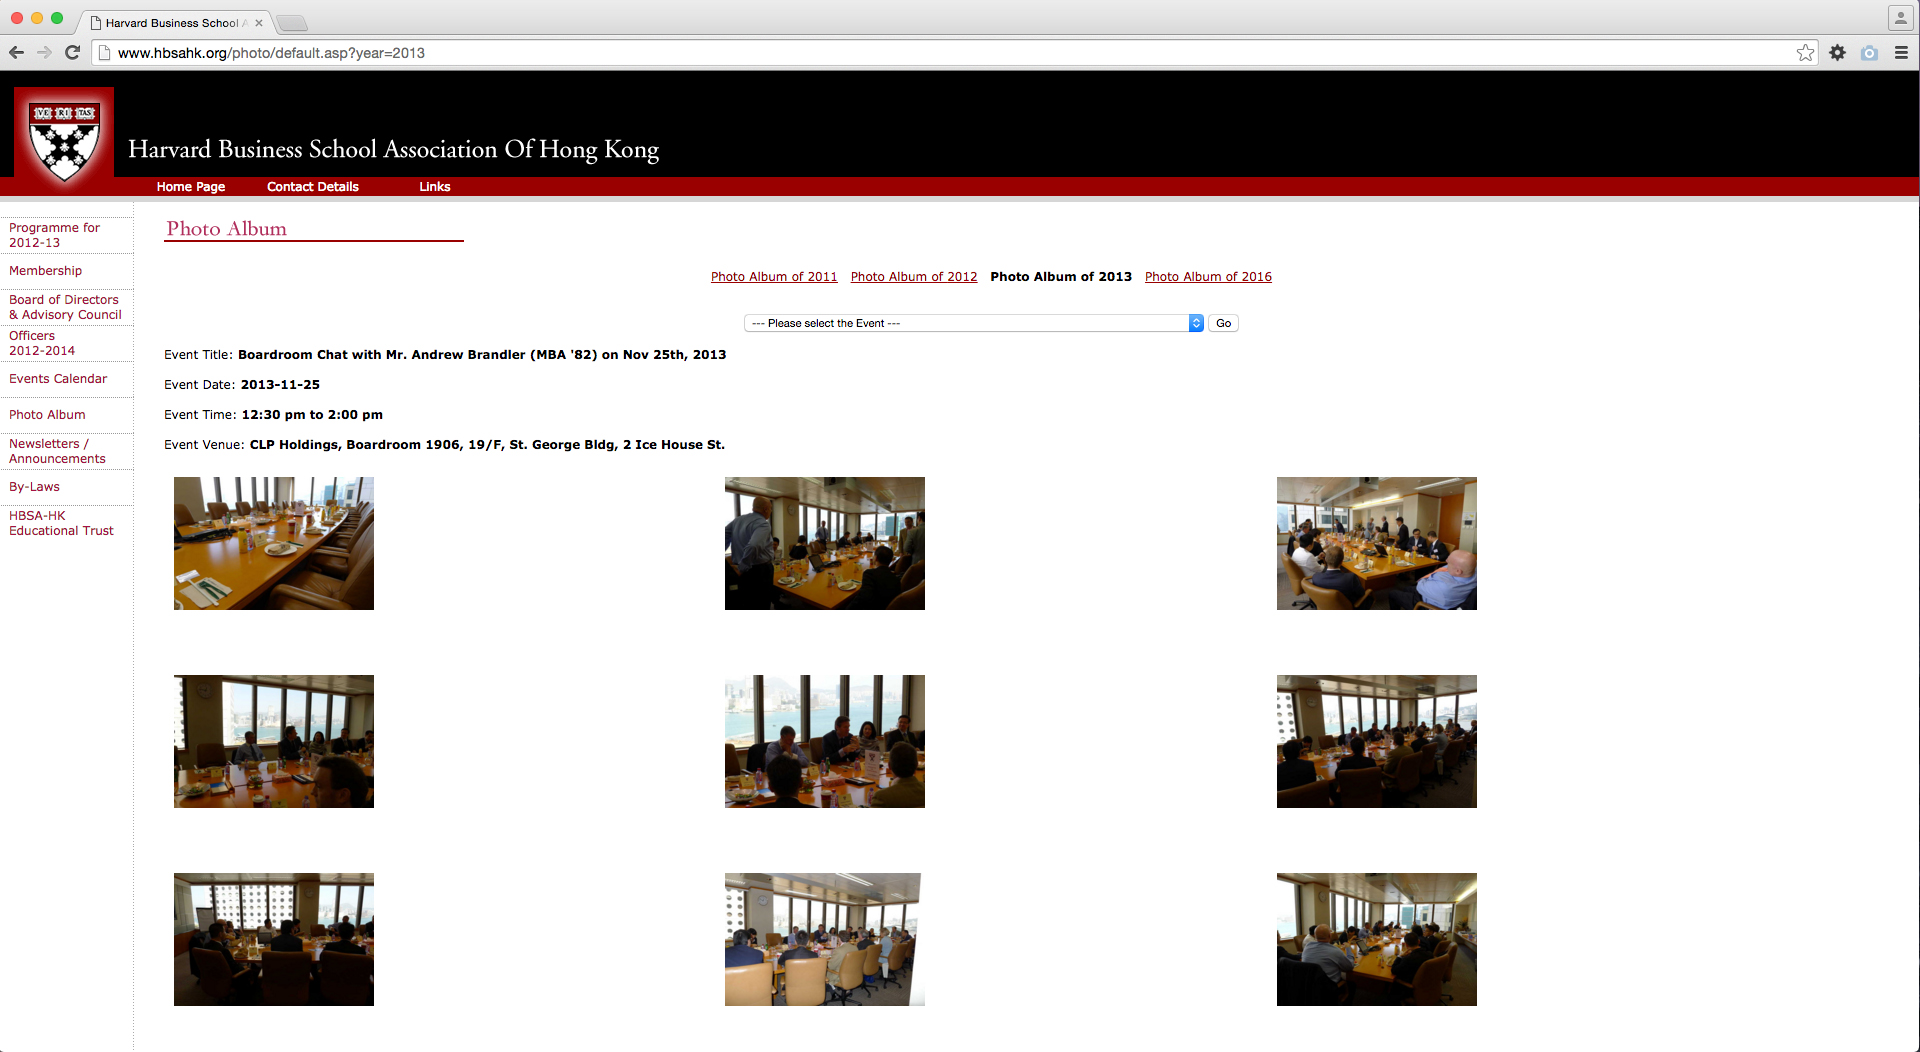Click the Chrome user profile icon
Screen dimensions: 1920x1052
coord(1900,18)
